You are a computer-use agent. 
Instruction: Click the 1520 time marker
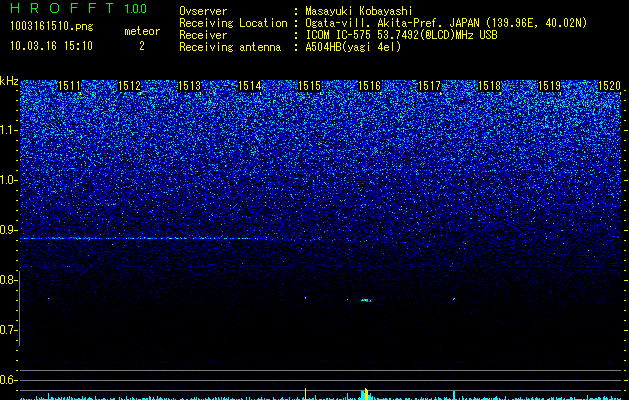(610, 86)
